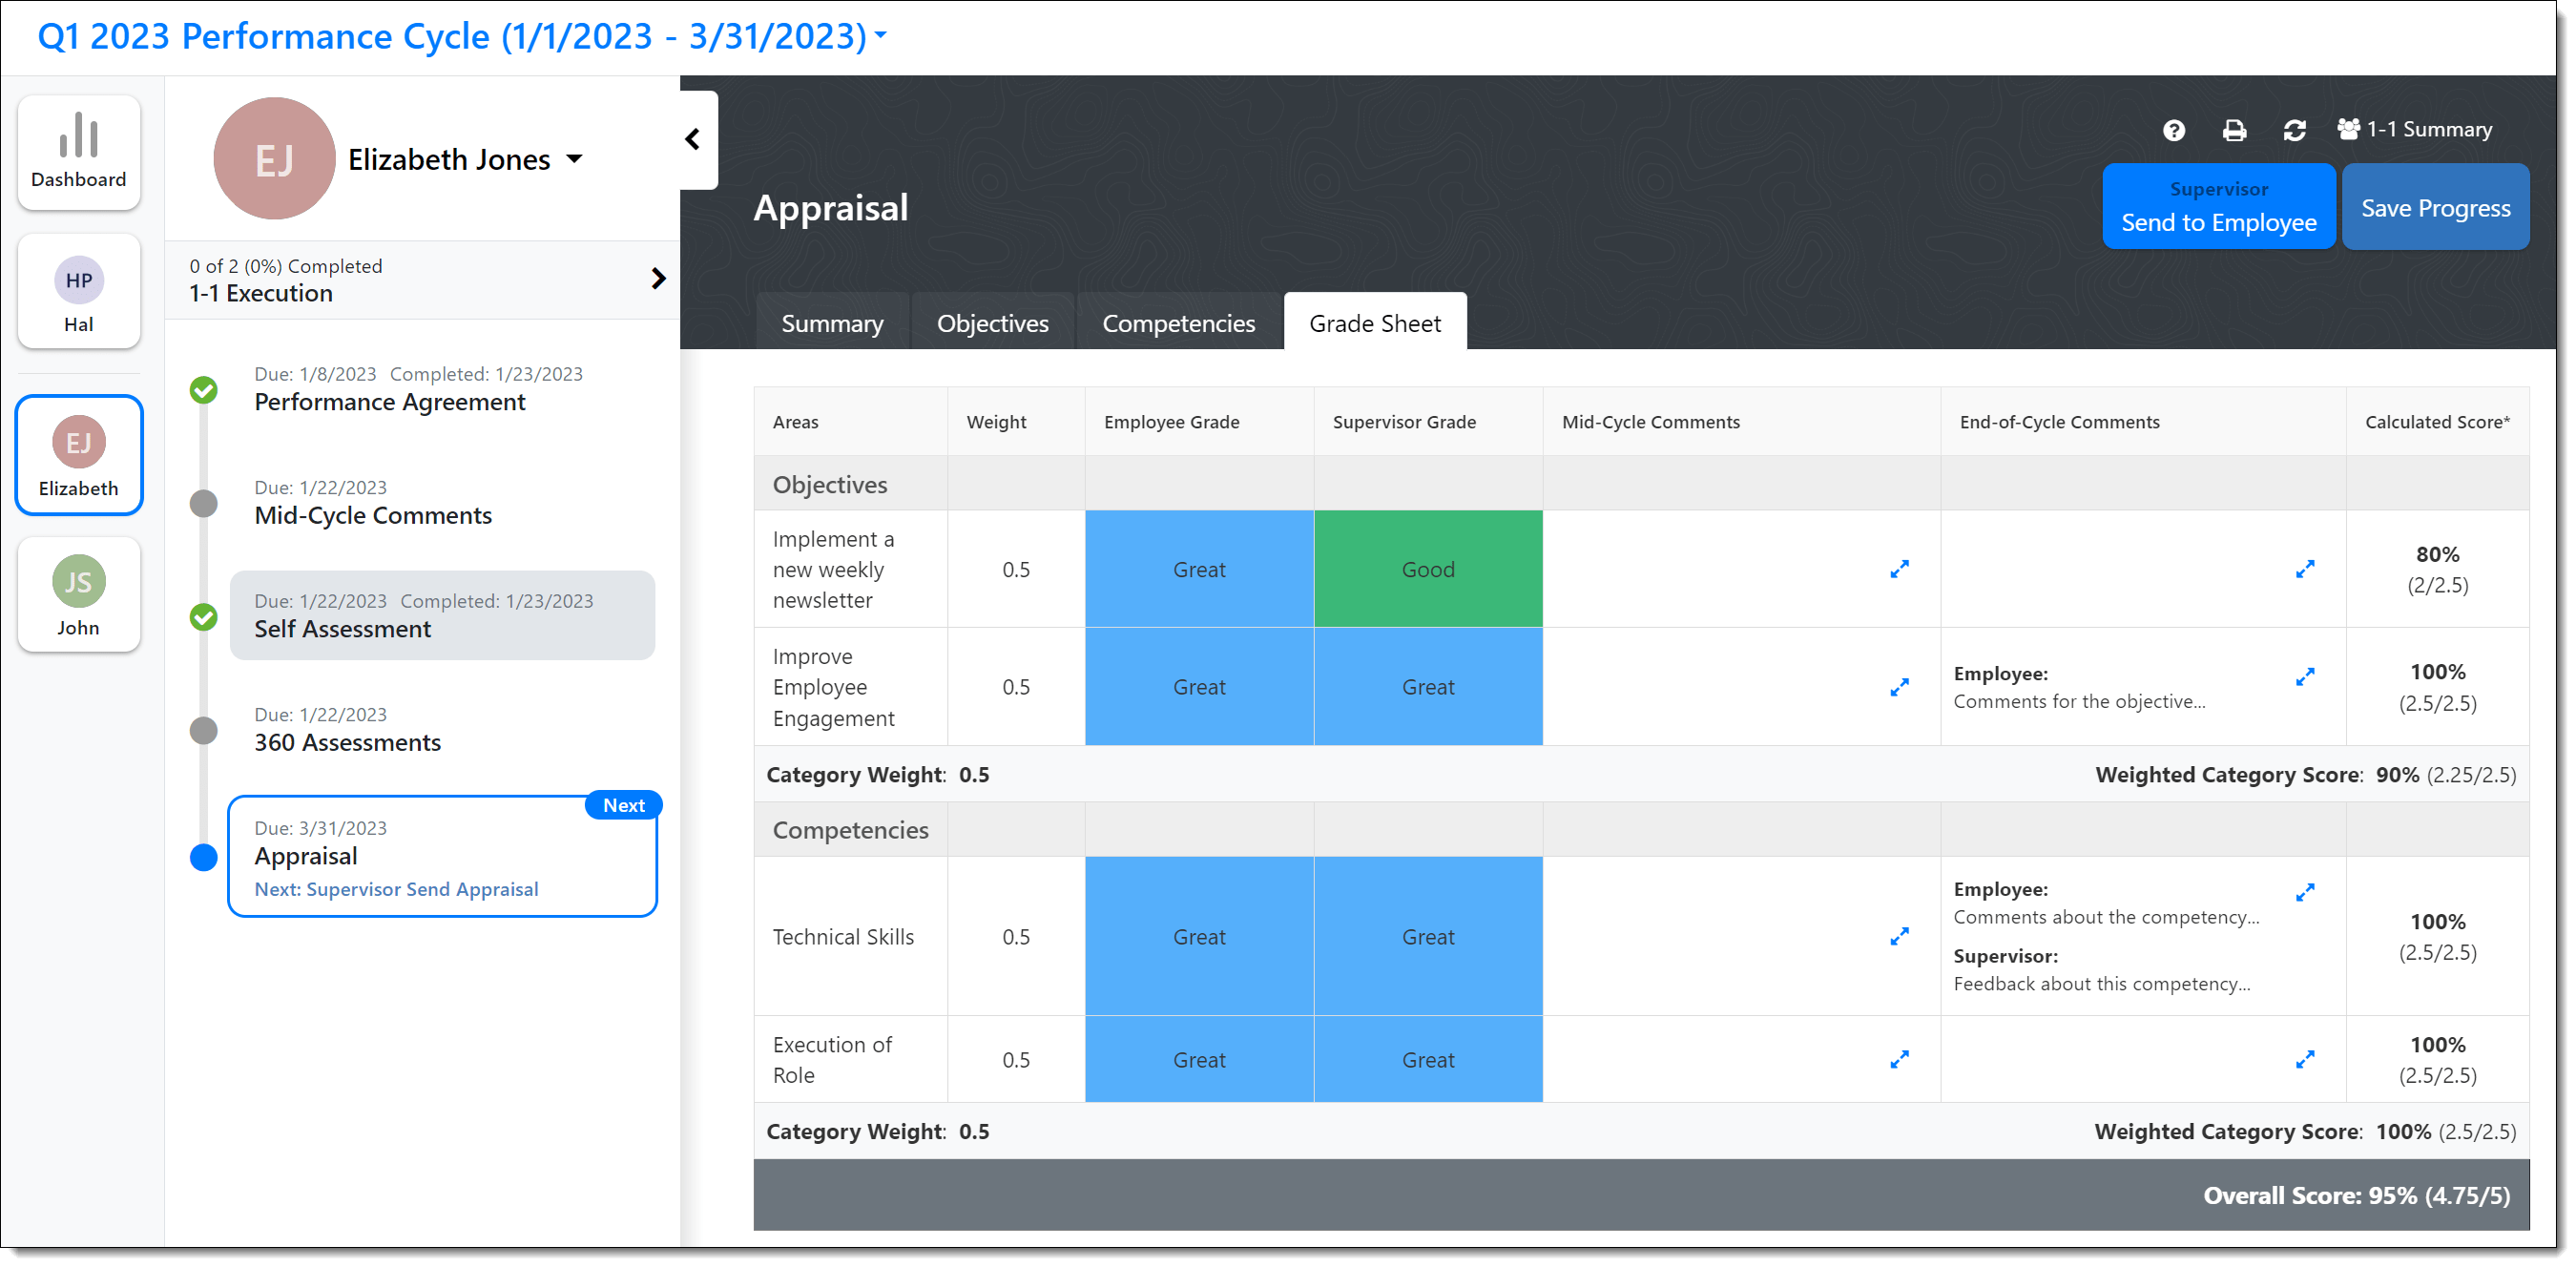Switch to the Competencies tab
Image resolution: width=2576 pixels, height=1267 pixels.
click(1178, 322)
